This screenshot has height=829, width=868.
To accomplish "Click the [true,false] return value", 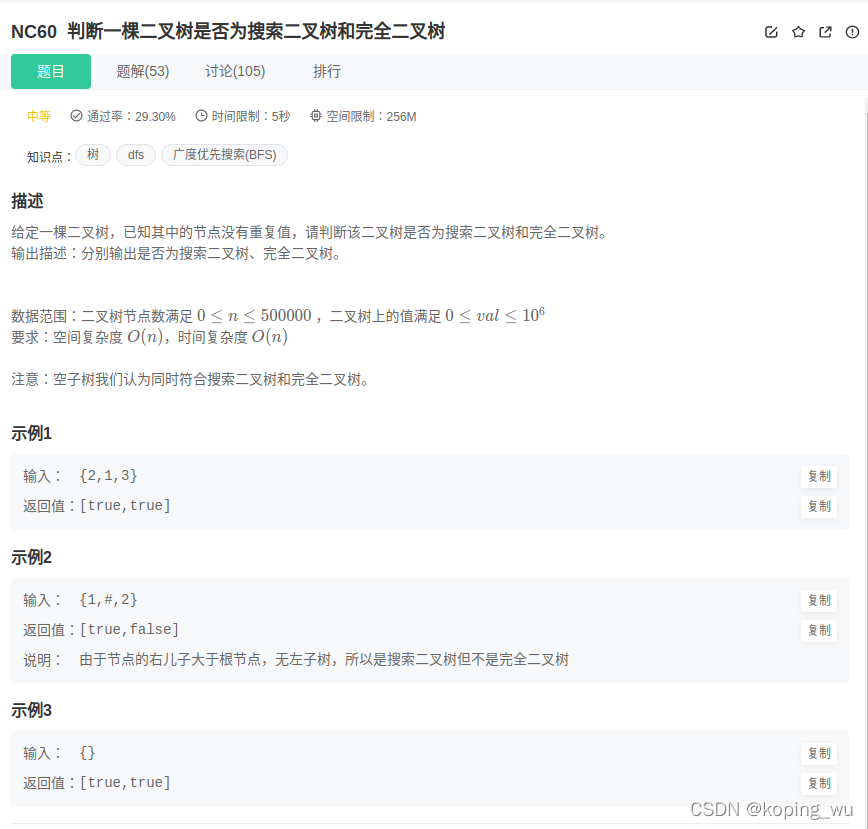I will click(x=130, y=630).
